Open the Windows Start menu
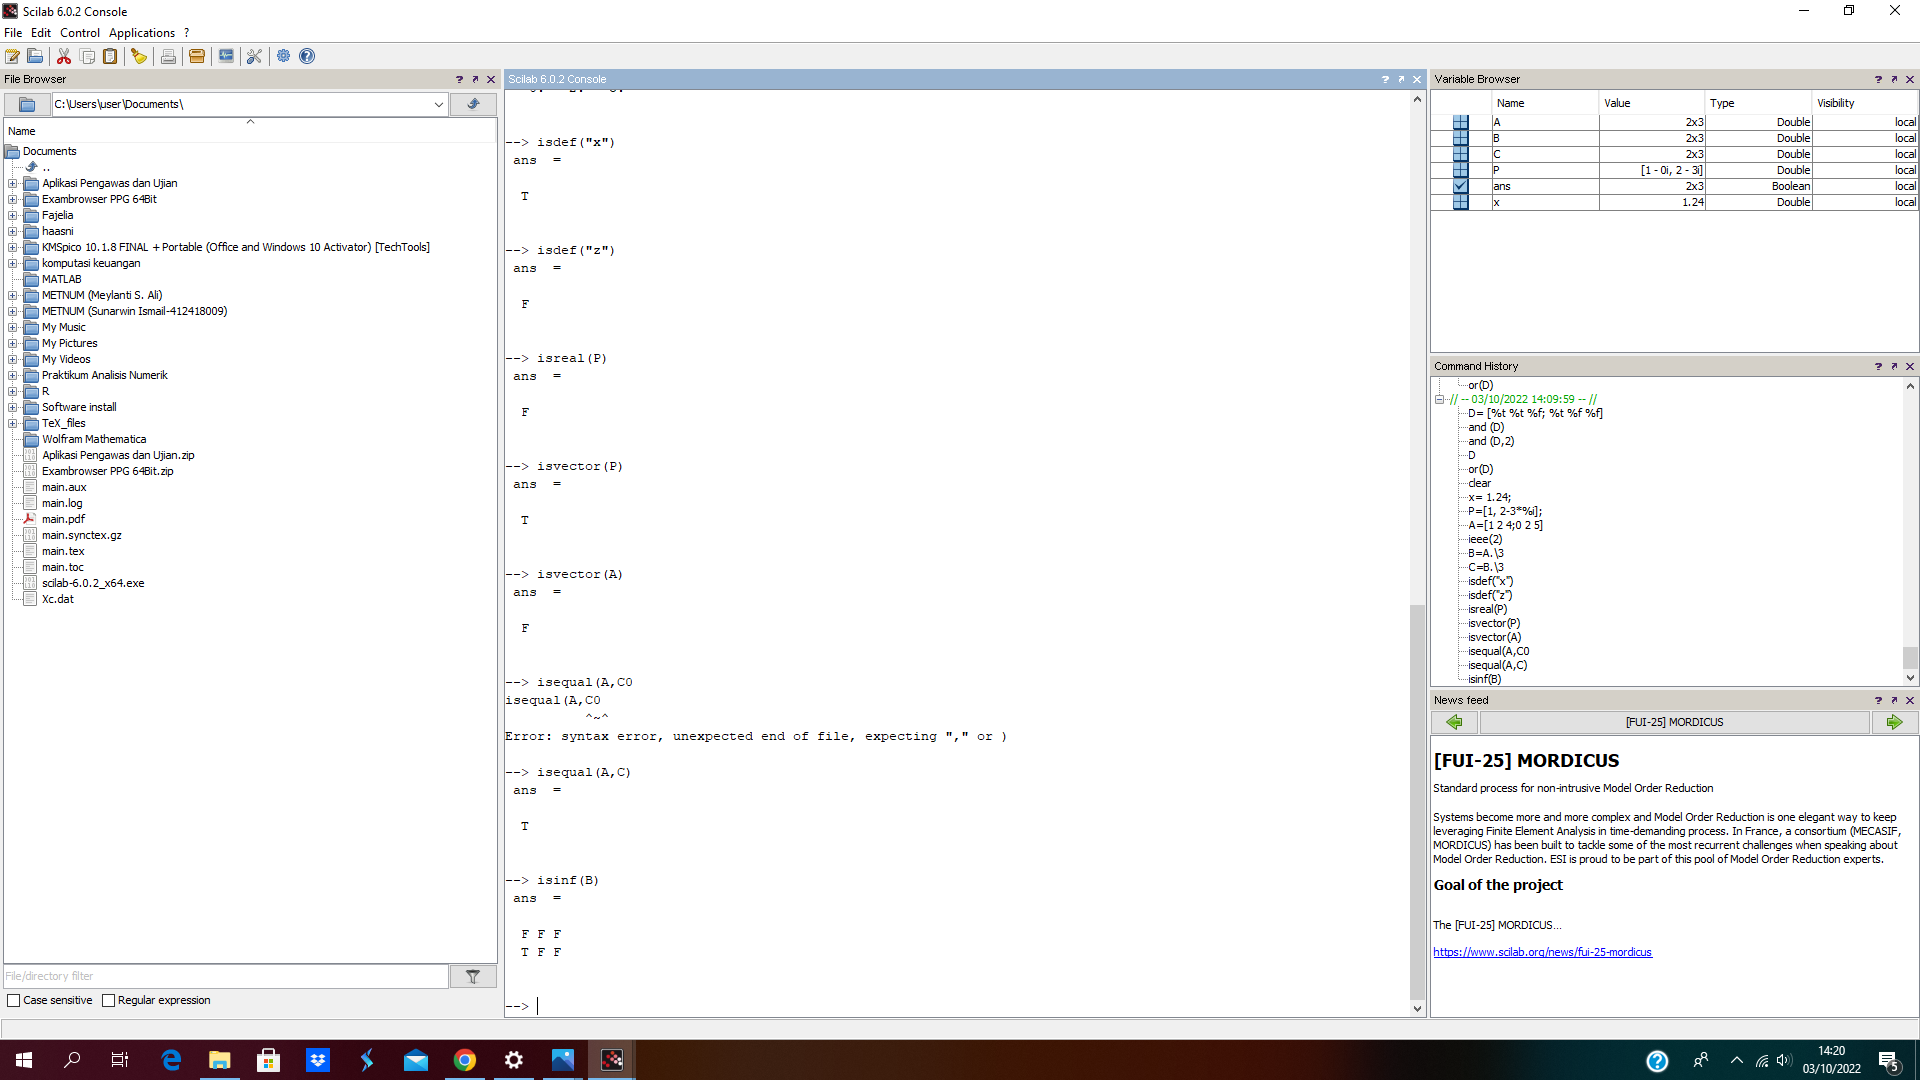This screenshot has width=1920, height=1080. [x=24, y=1060]
